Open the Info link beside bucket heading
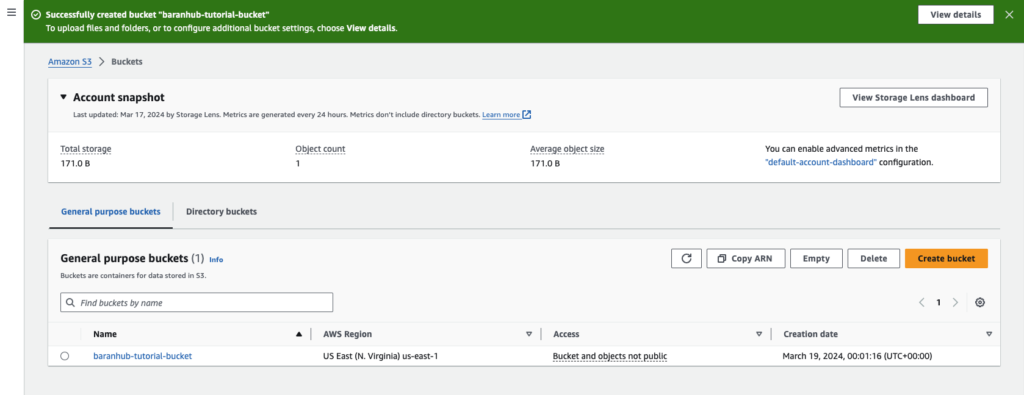Viewport: 1024px width, 395px height. 216,260
